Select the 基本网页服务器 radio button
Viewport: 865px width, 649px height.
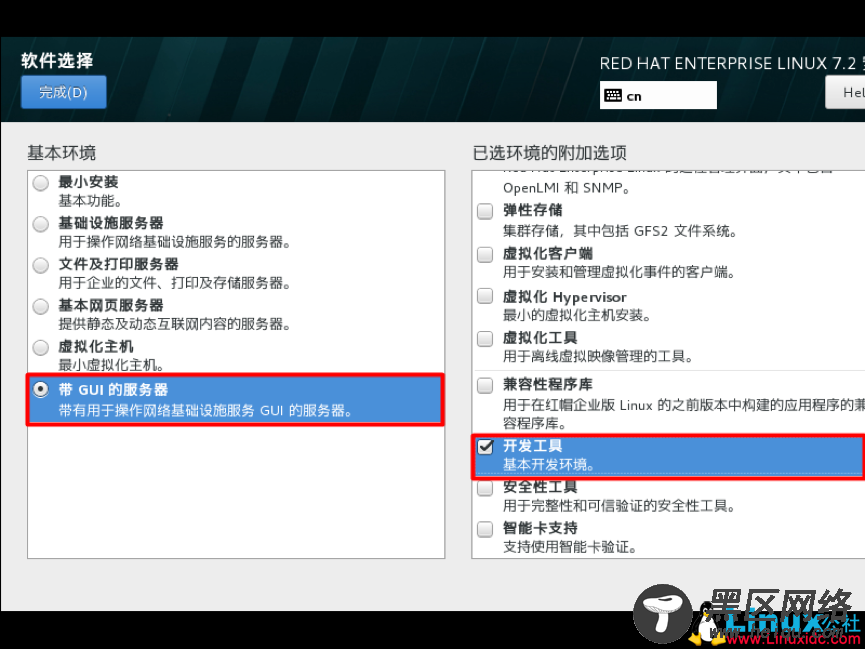41,306
